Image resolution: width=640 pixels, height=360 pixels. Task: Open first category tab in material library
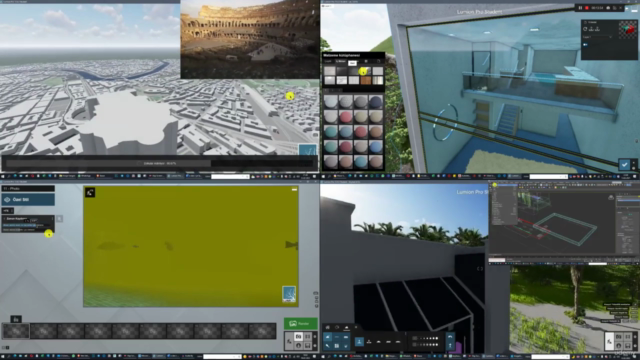pos(328,61)
